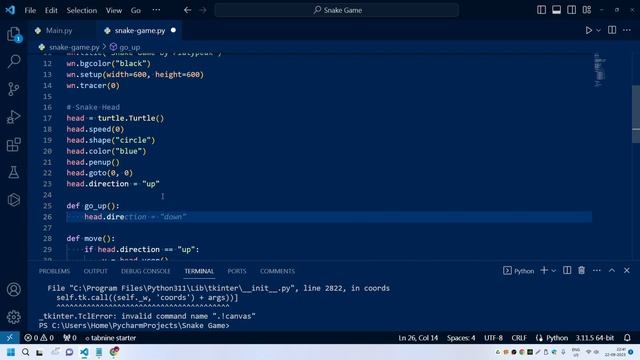640x360 pixels.
Task: Split the terminal panel
Action: [x=567, y=270]
